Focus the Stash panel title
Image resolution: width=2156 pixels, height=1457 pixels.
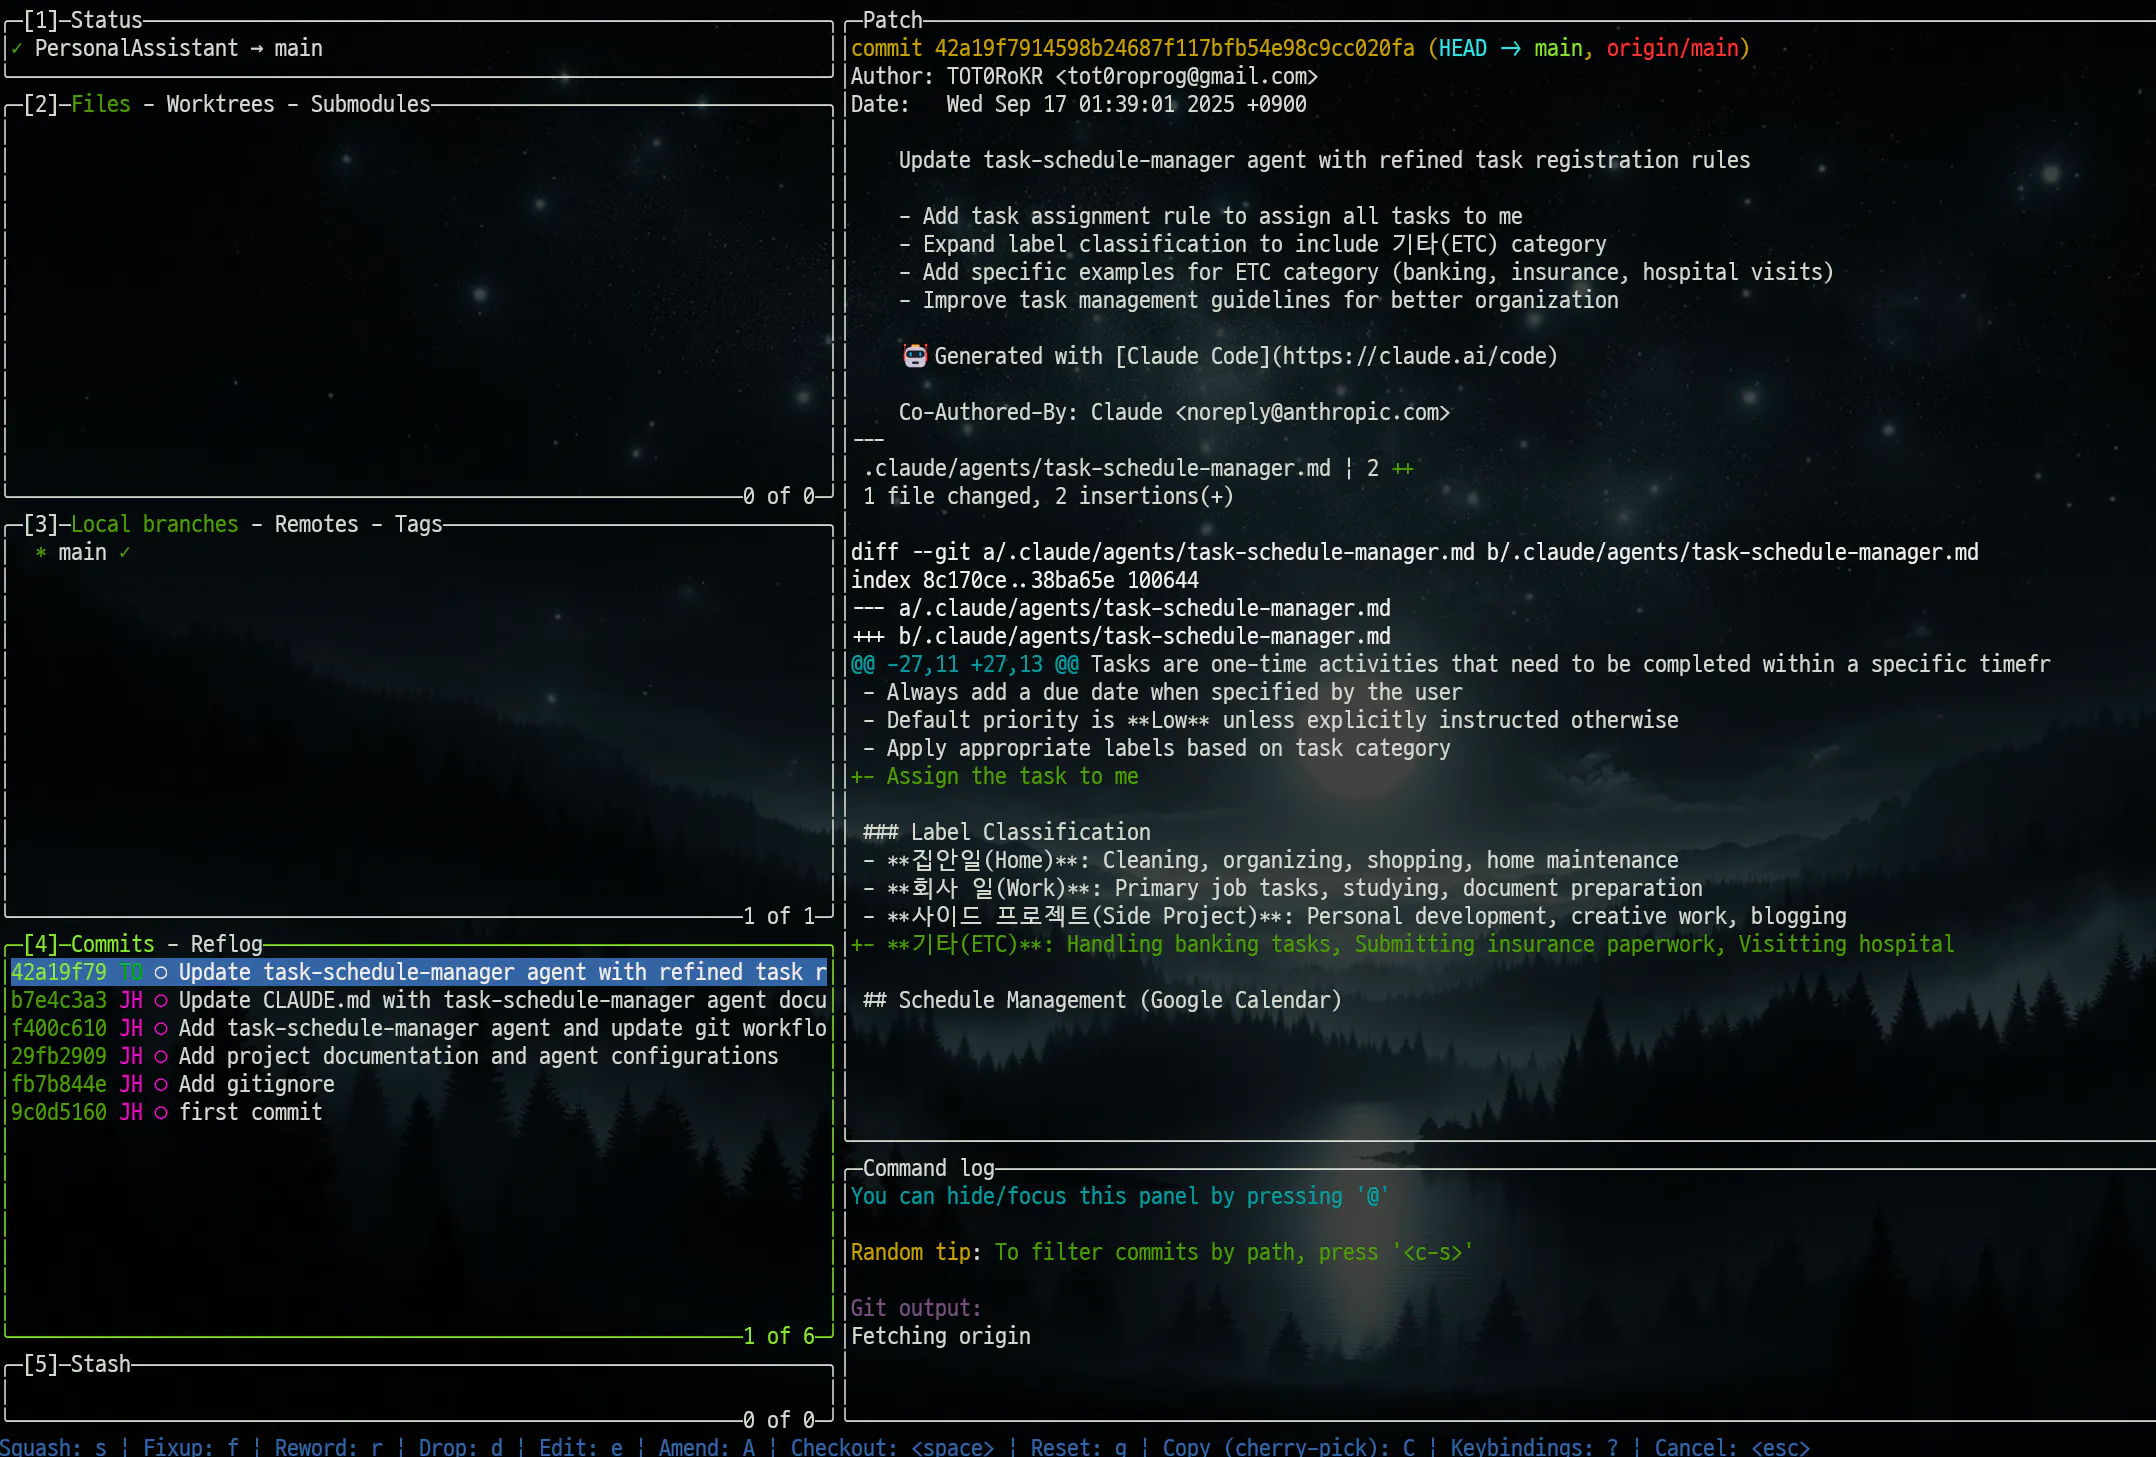pos(101,1364)
